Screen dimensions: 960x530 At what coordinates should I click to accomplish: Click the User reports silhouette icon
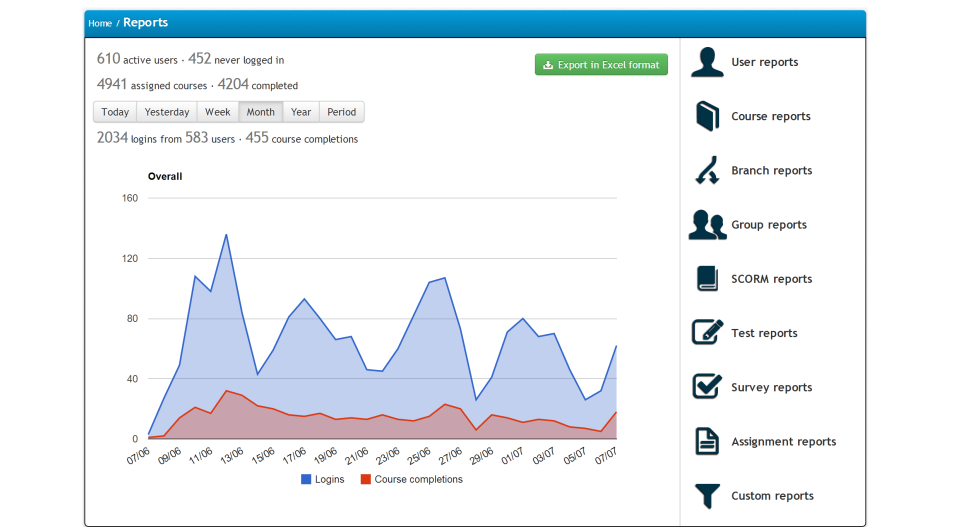coord(707,62)
